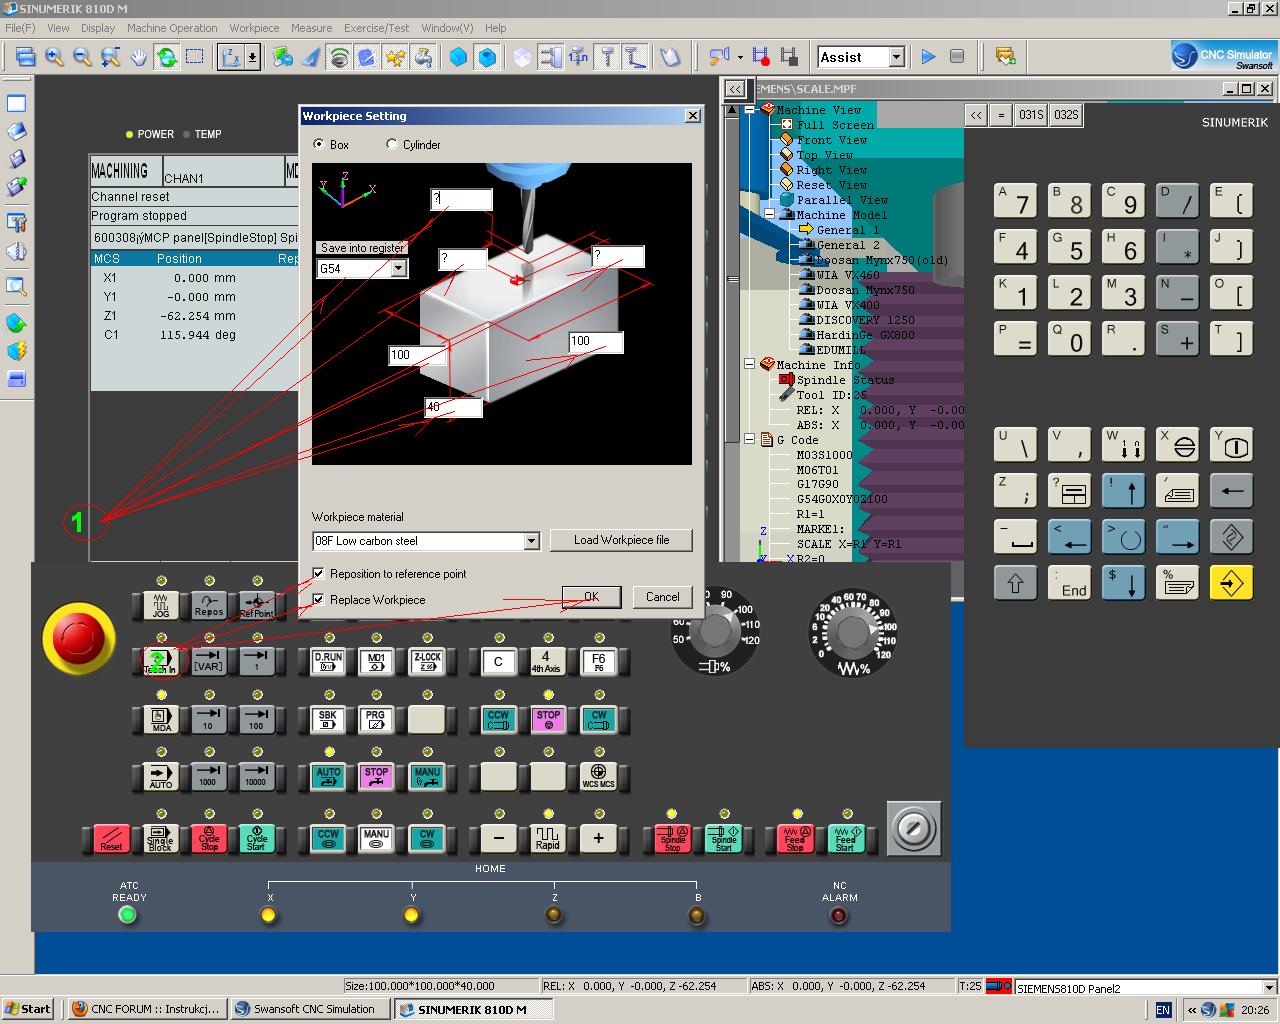The width and height of the screenshot is (1280, 1024).
Task: Click the transparent white cube toolbar icon
Action: (522, 57)
